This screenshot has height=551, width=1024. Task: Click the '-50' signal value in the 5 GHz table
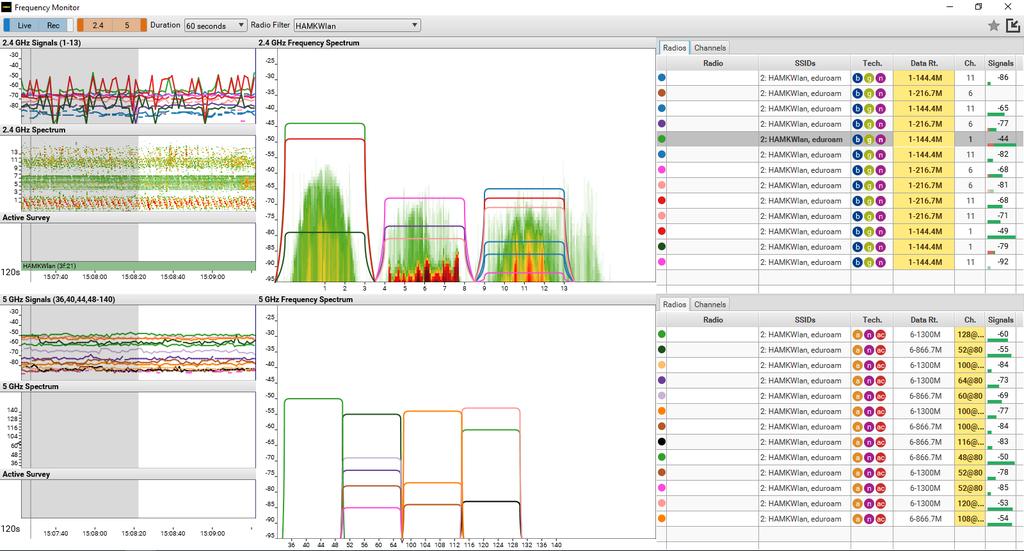[1002, 457]
